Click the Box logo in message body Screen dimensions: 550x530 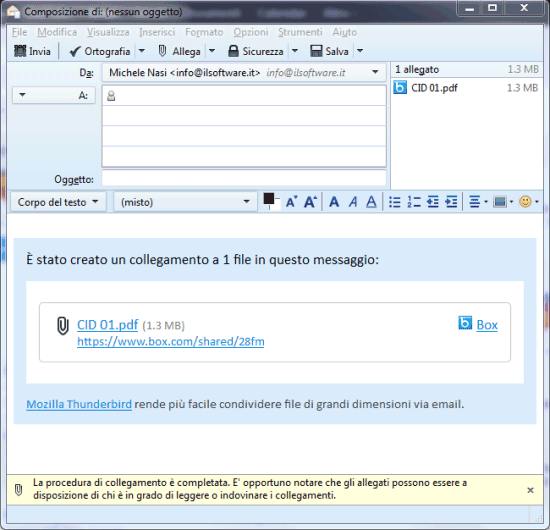(465, 323)
